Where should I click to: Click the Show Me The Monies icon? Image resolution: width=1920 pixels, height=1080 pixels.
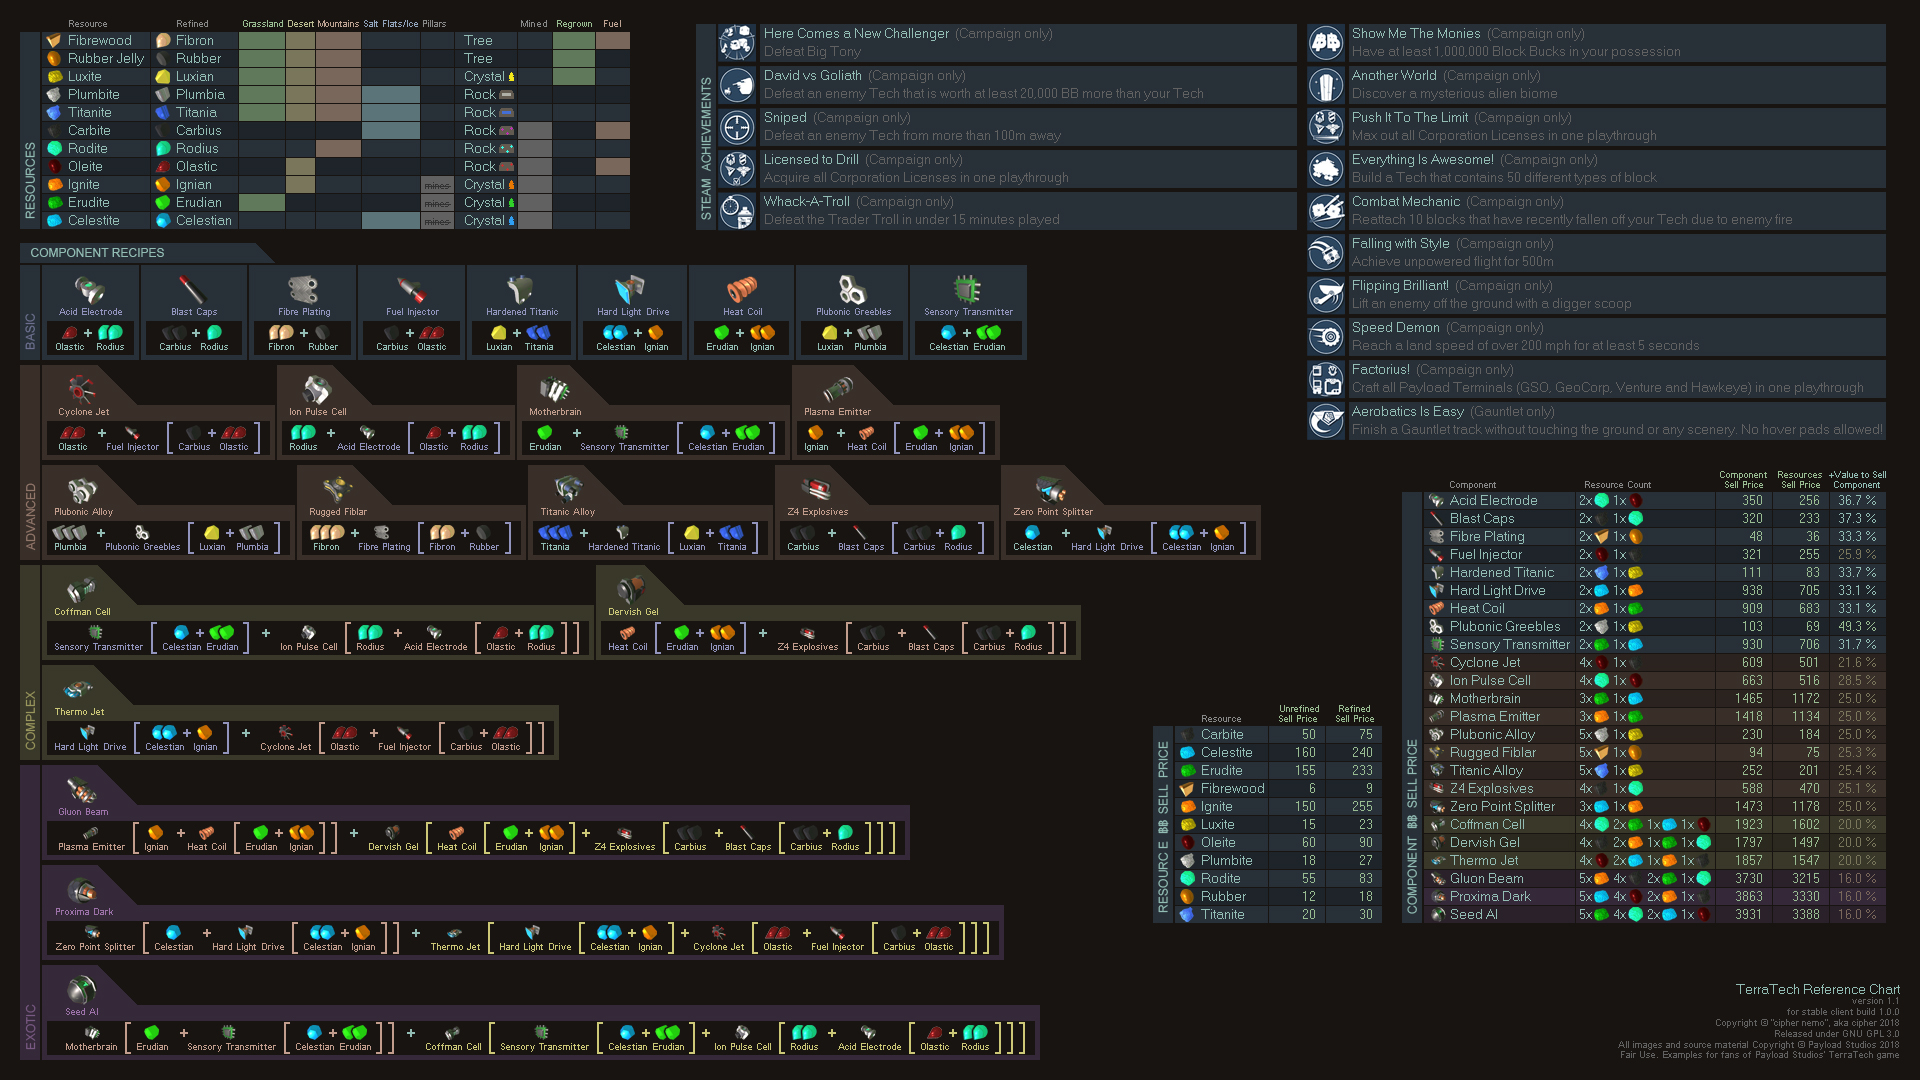1326,43
